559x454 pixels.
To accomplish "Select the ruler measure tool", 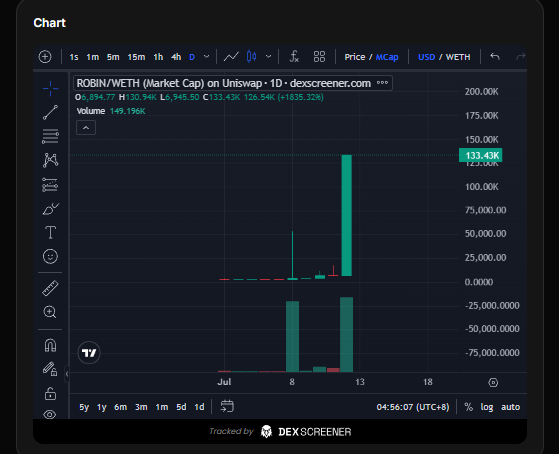I will (50, 288).
